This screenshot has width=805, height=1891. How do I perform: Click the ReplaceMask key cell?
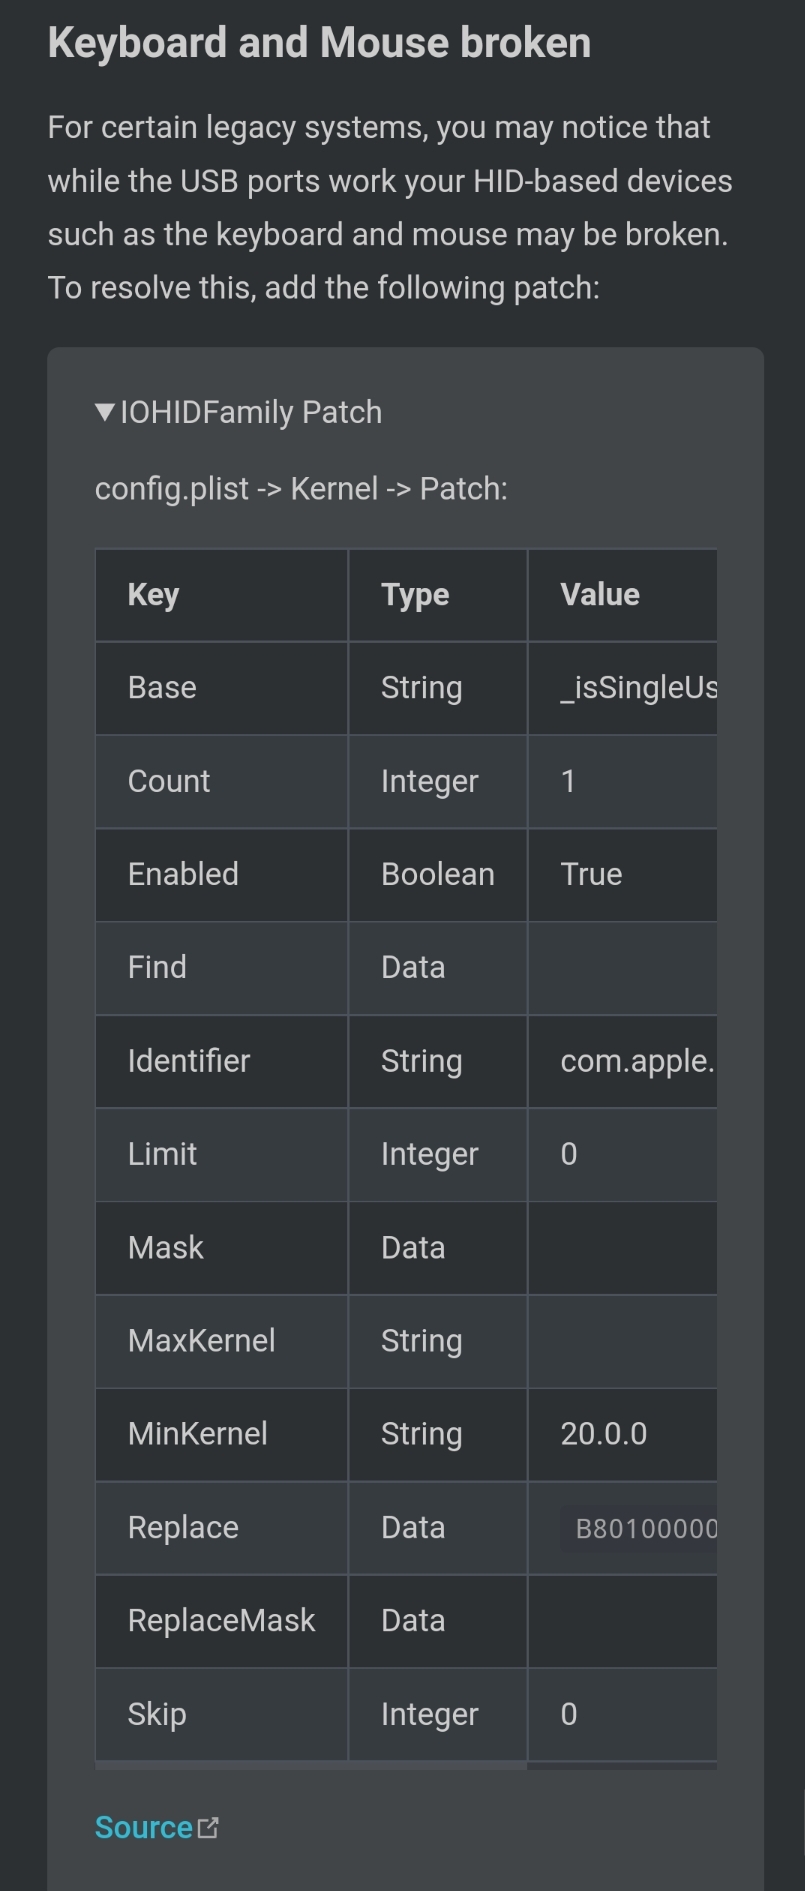(x=221, y=1621)
